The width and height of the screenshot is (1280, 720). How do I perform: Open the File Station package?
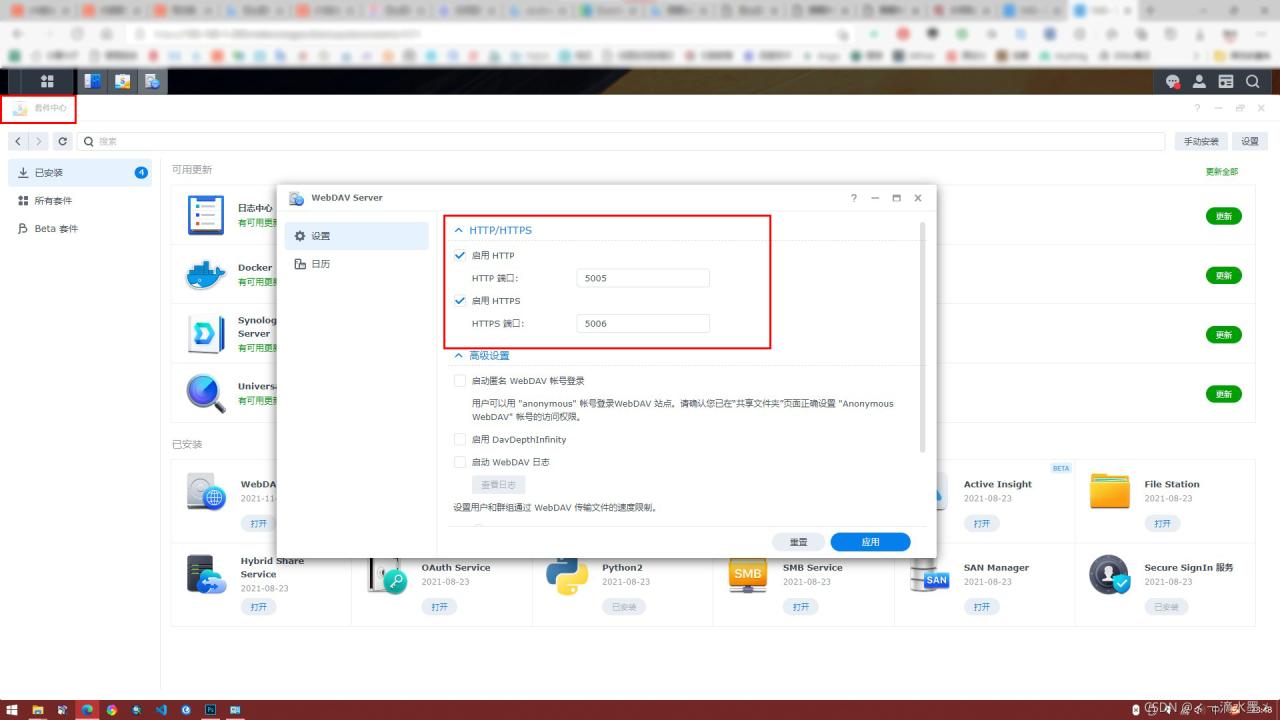coord(1162,523)
